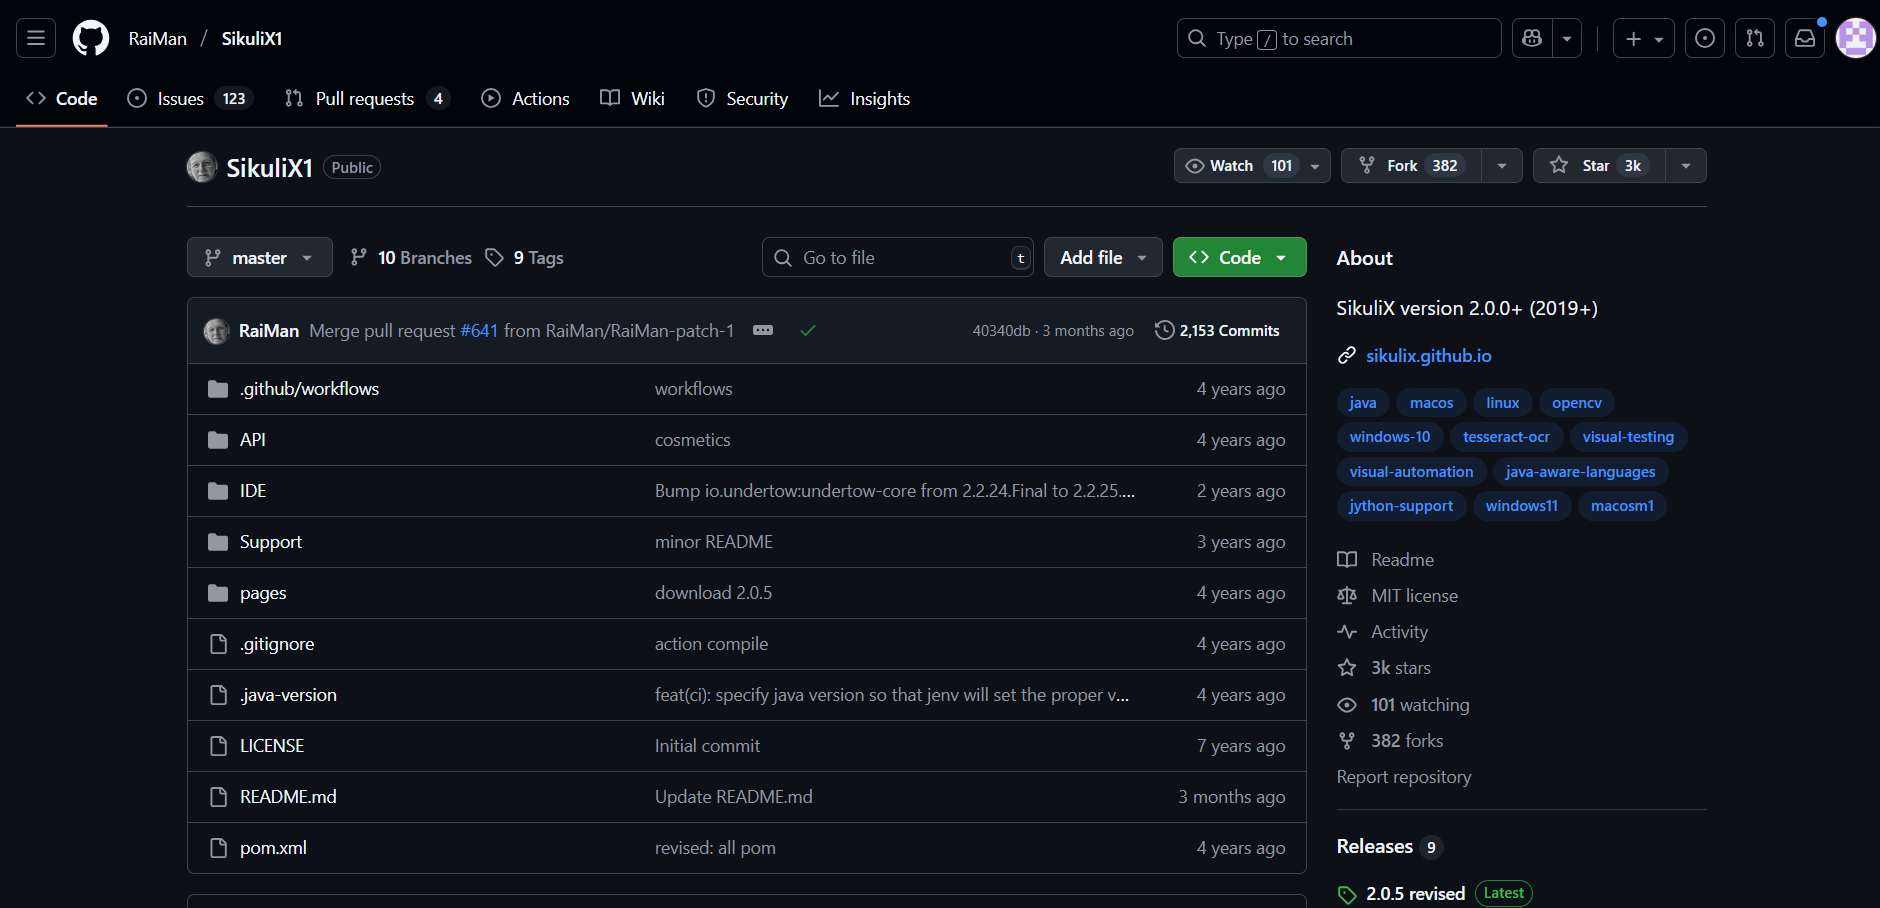The width and height of the screenshot is (1880, 908).
Task: Open the sikulix.github.io website link
Action: point(1428,355)
